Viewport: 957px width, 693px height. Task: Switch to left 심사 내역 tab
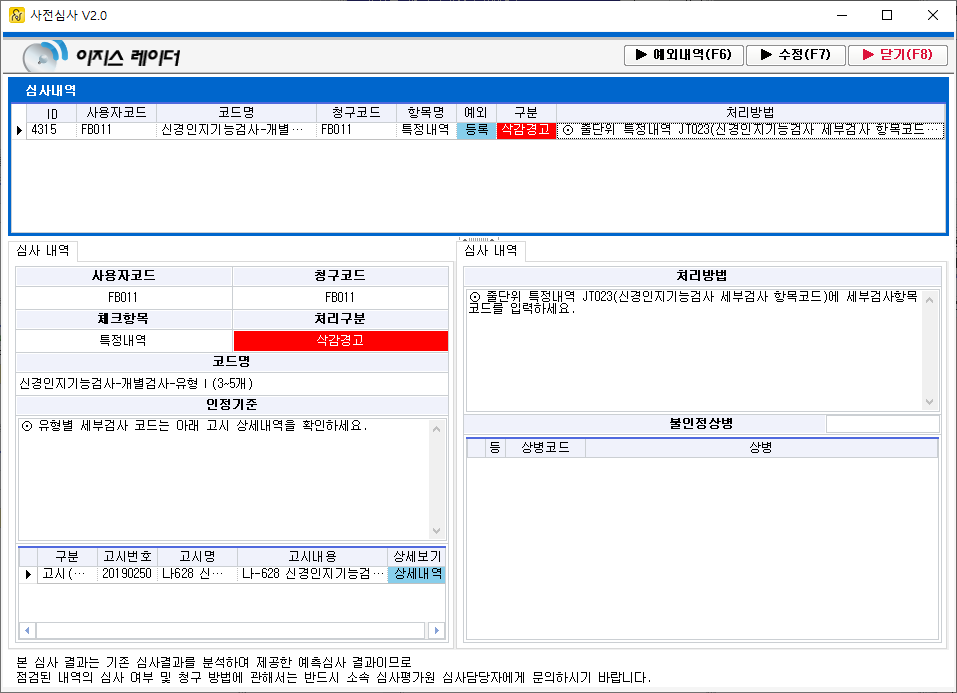tap(42, 251)
